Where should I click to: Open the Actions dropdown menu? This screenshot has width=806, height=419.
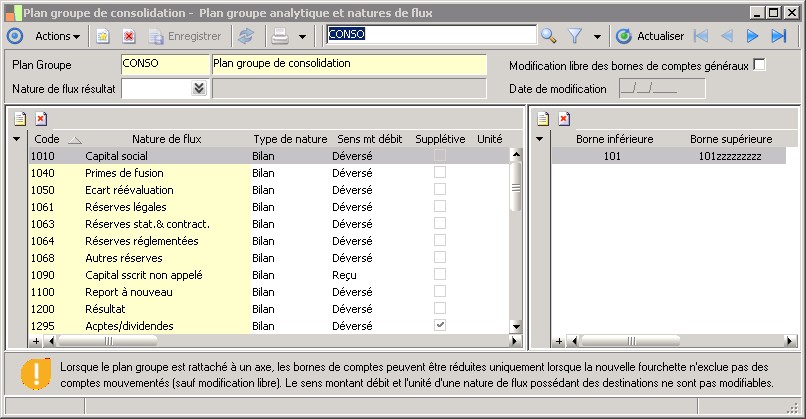point(59,36)
